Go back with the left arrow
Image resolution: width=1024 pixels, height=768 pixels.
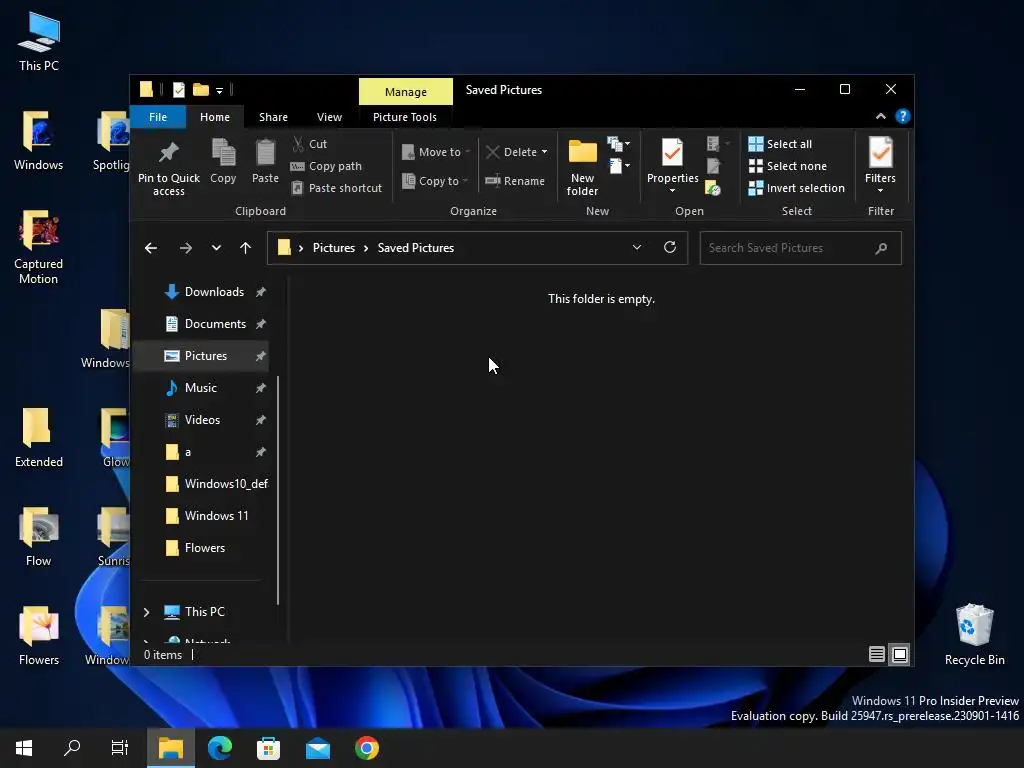[x=151, y=248]
